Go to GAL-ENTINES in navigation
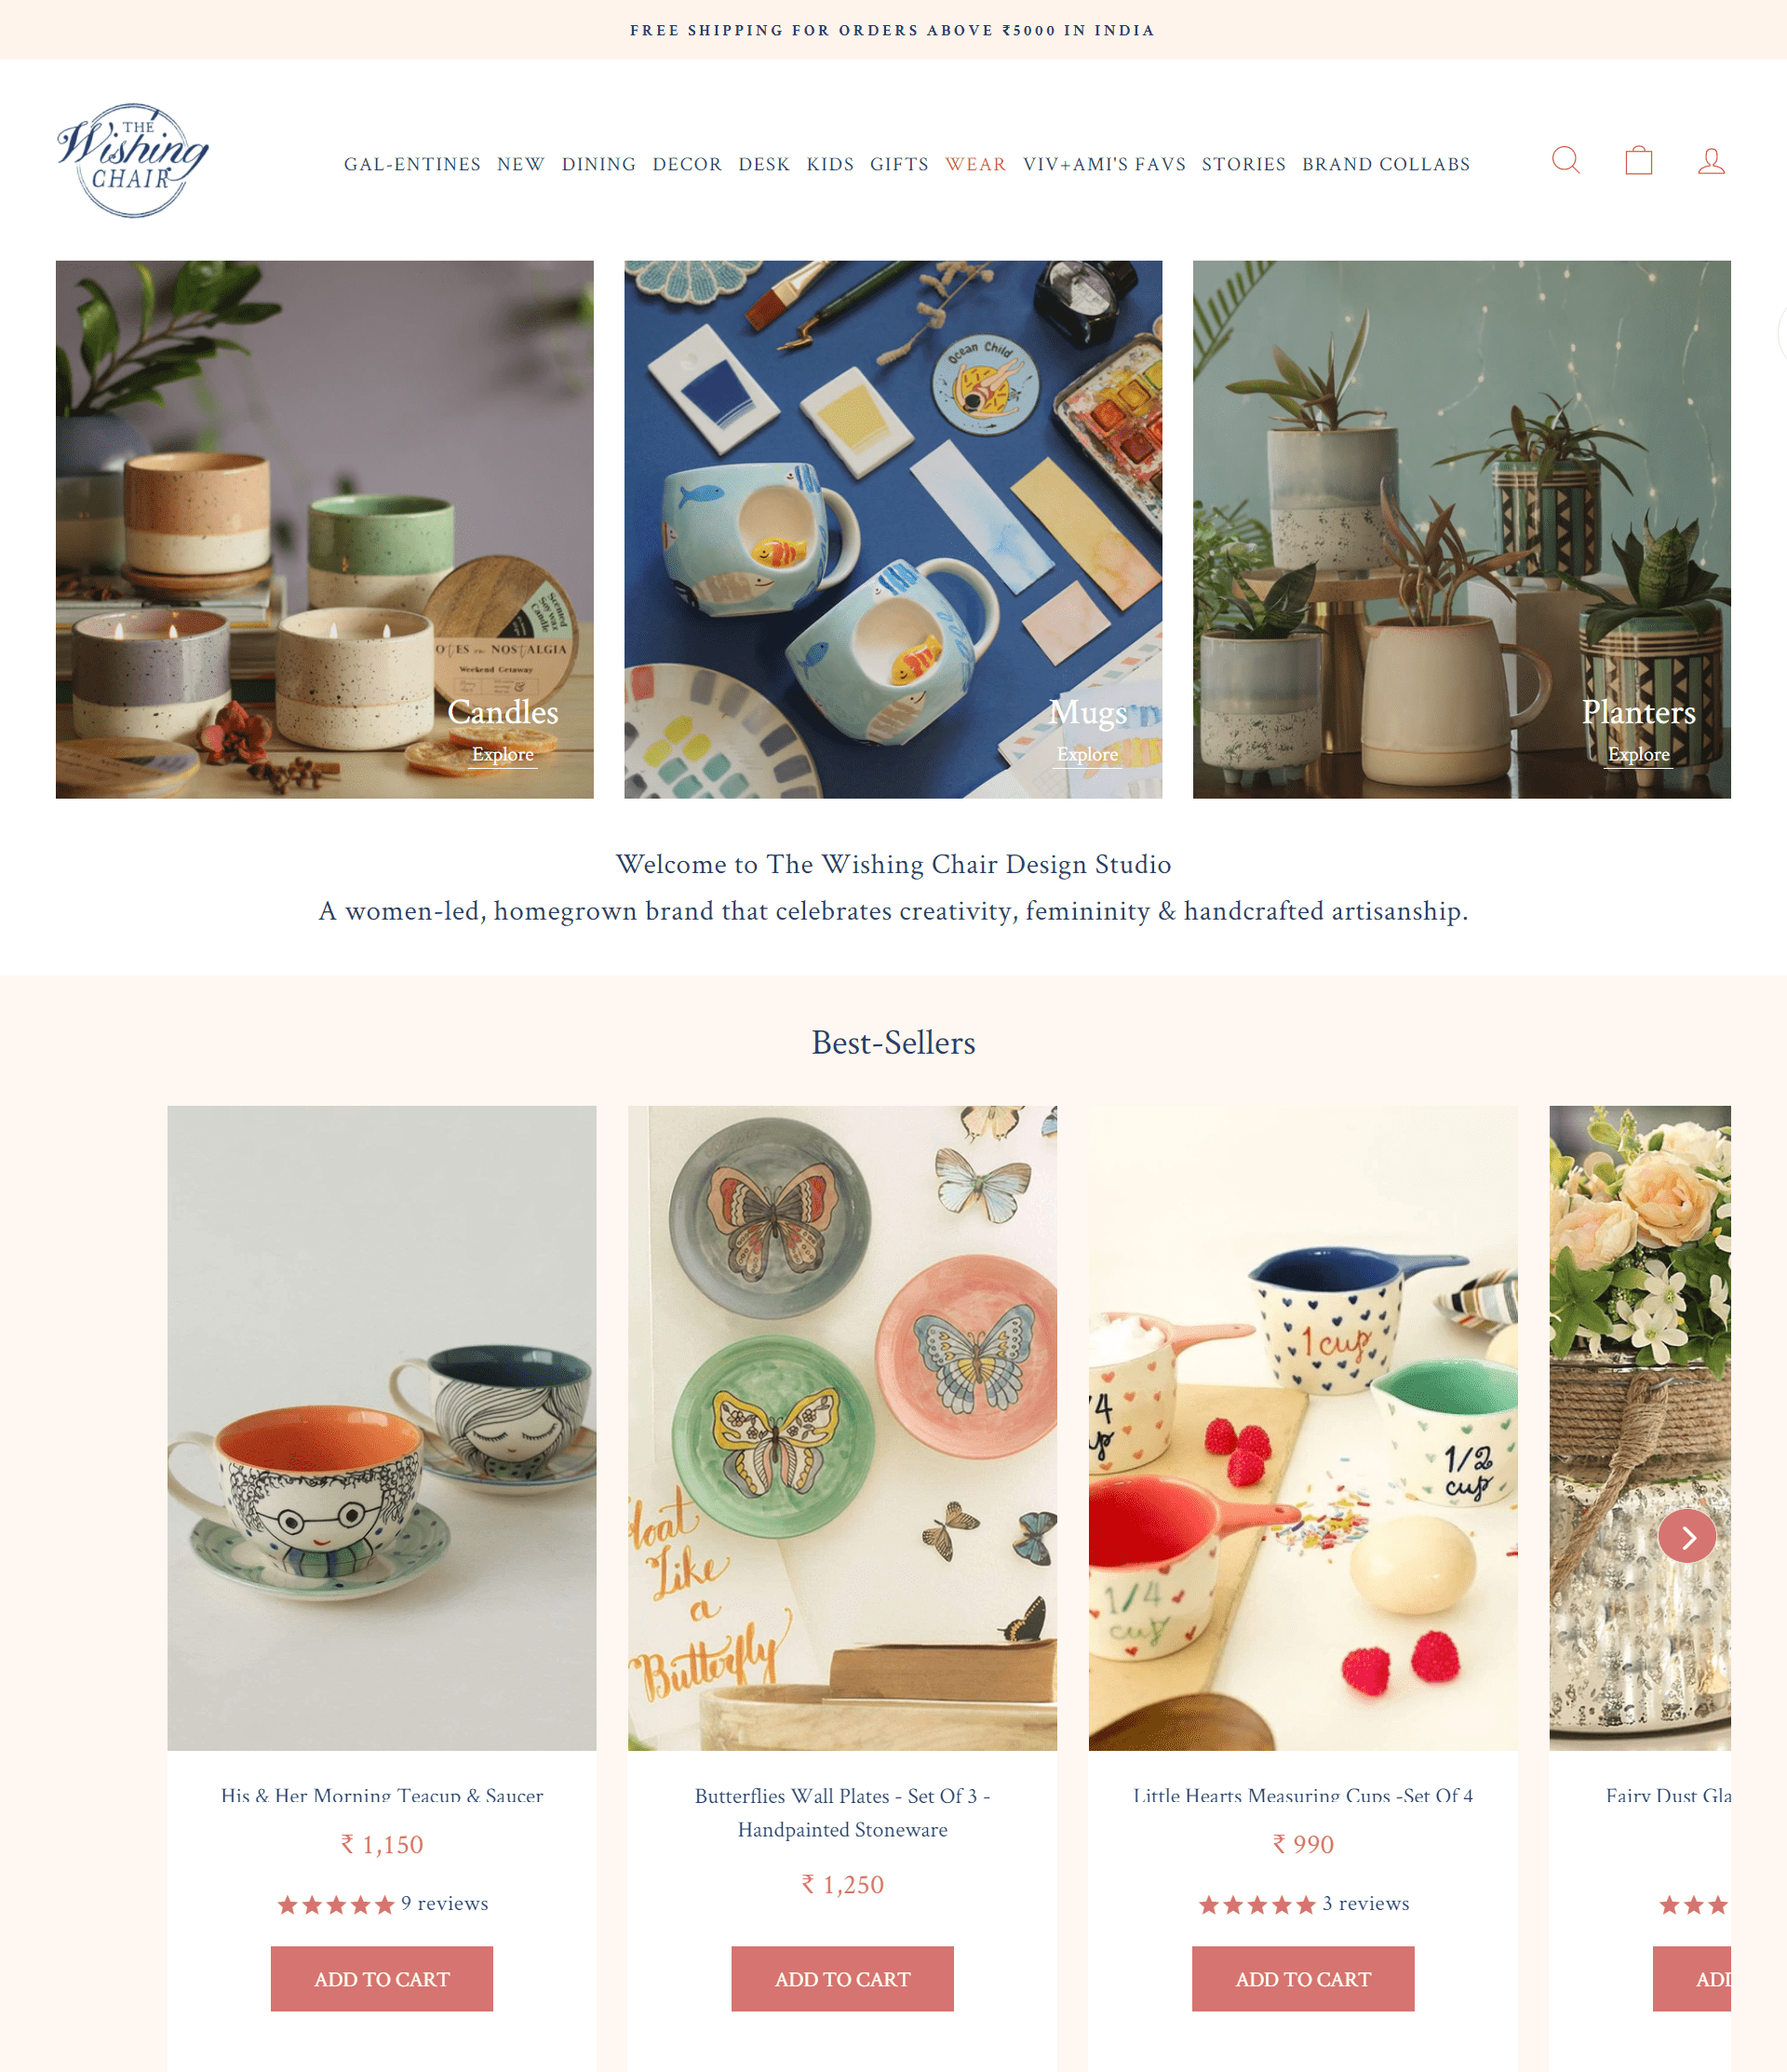Screen dimensions: 1787x2072 [412, 164]
